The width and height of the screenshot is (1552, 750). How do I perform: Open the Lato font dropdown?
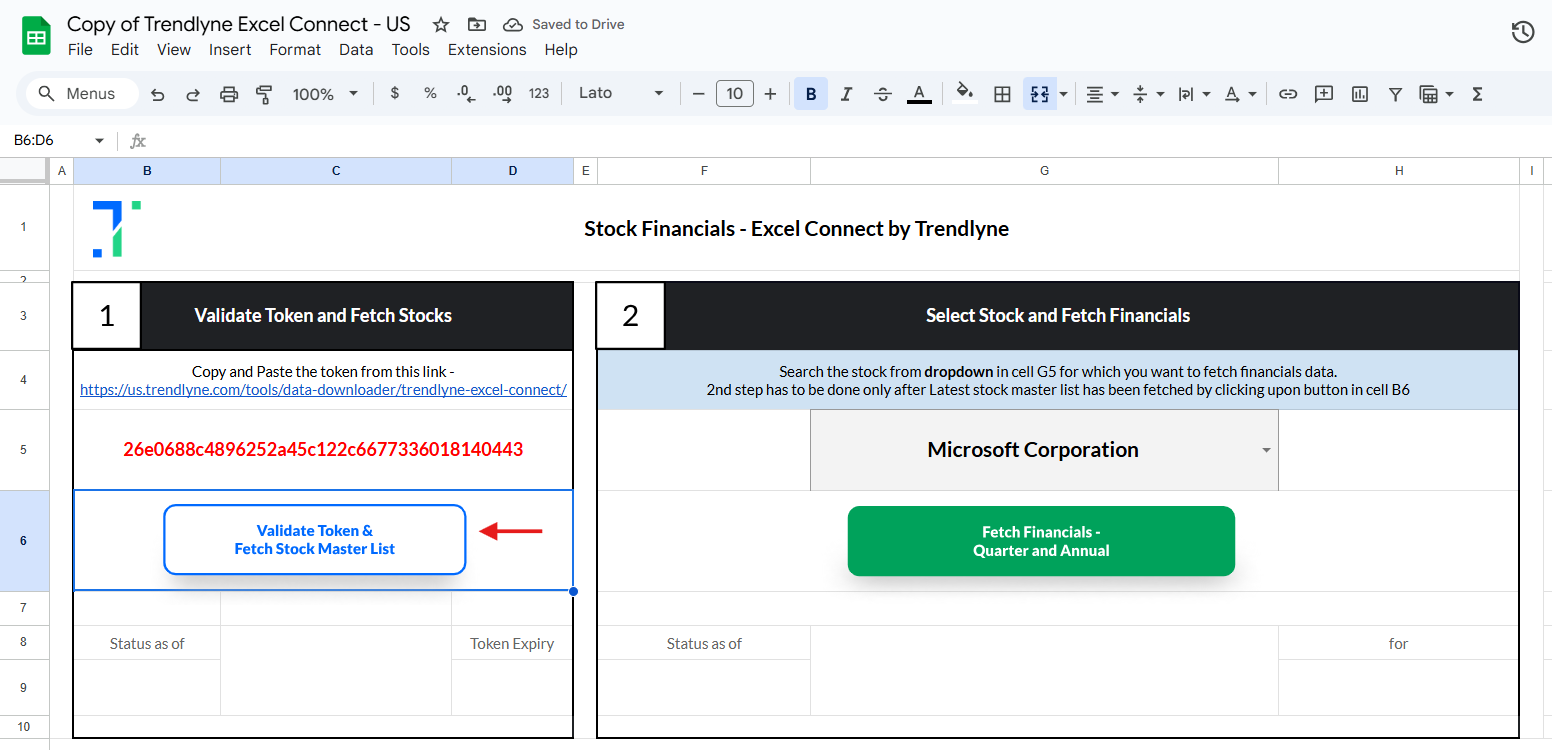[621, 93]
